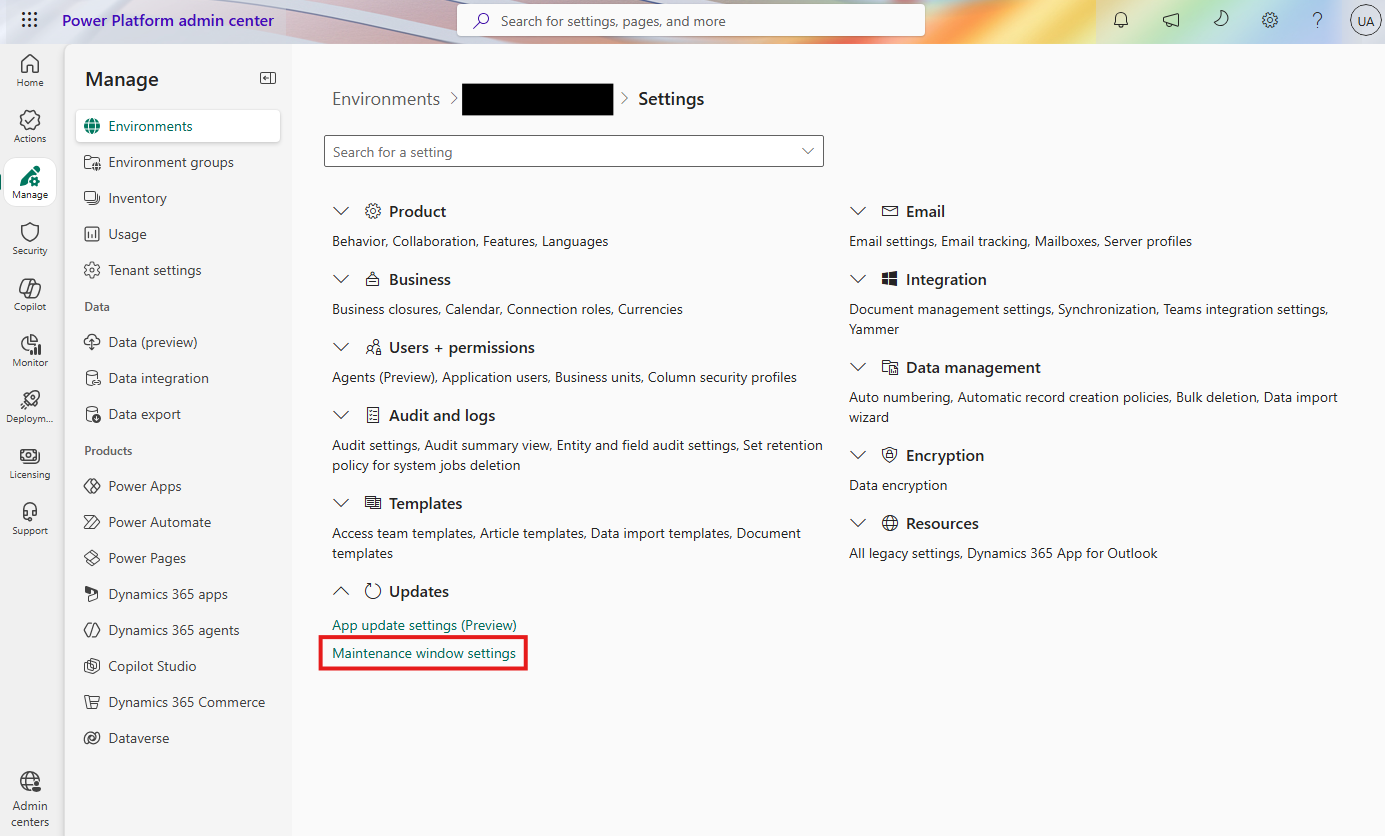Open Security in left rail
Image resolution: width=1385 pixels, height=836 pixels.
coord(30,239)
